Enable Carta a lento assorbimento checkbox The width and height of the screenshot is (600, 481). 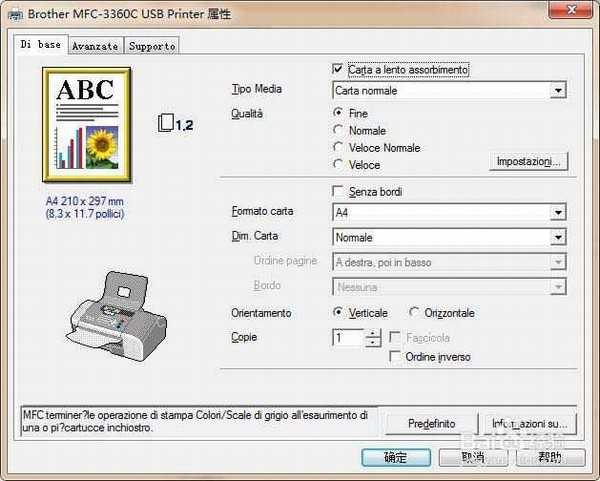pyautogui.click(x=339, y=70)
